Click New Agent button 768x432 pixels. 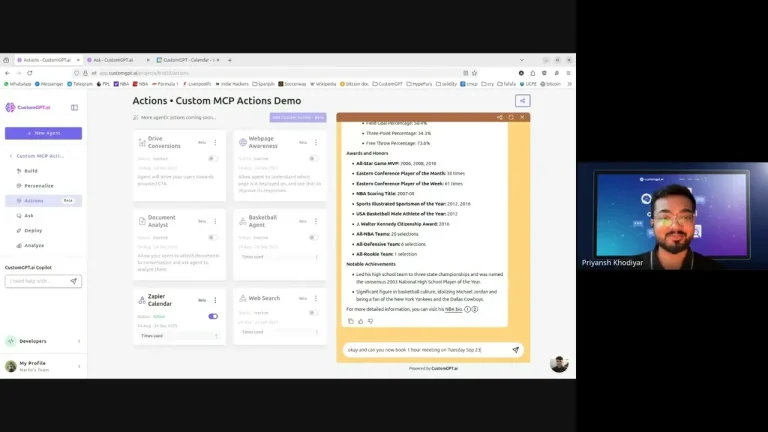click(44, 133)
